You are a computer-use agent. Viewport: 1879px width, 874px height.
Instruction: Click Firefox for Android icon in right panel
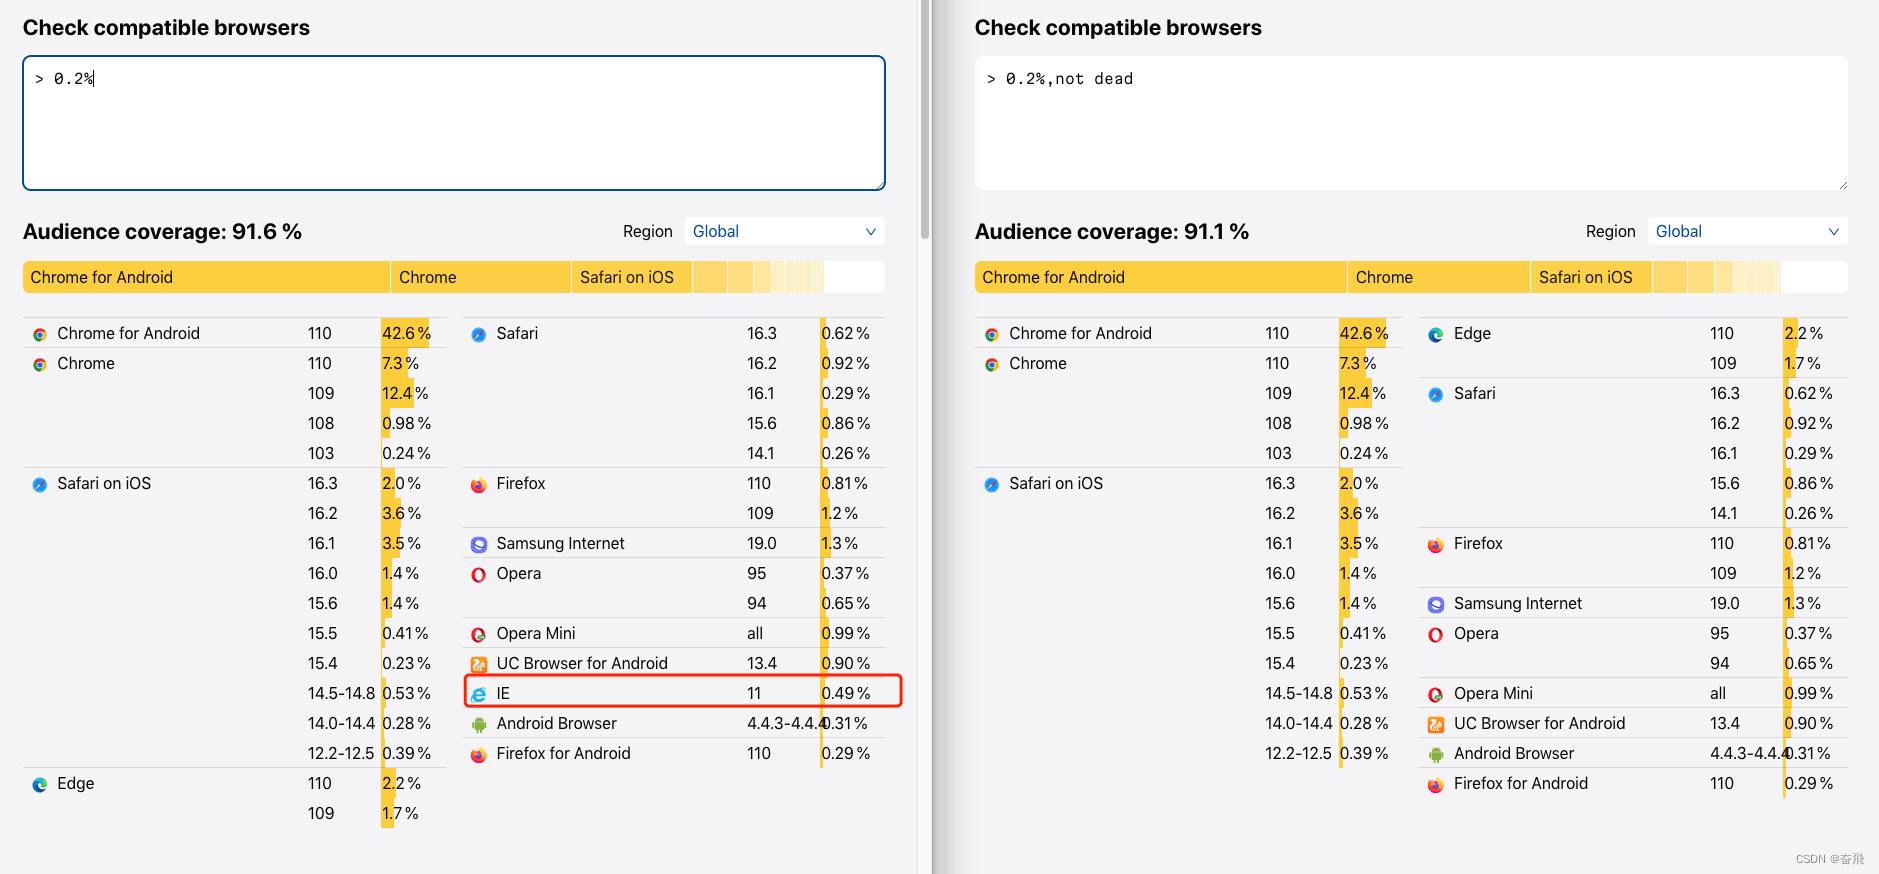click(x=1436, y=785)
